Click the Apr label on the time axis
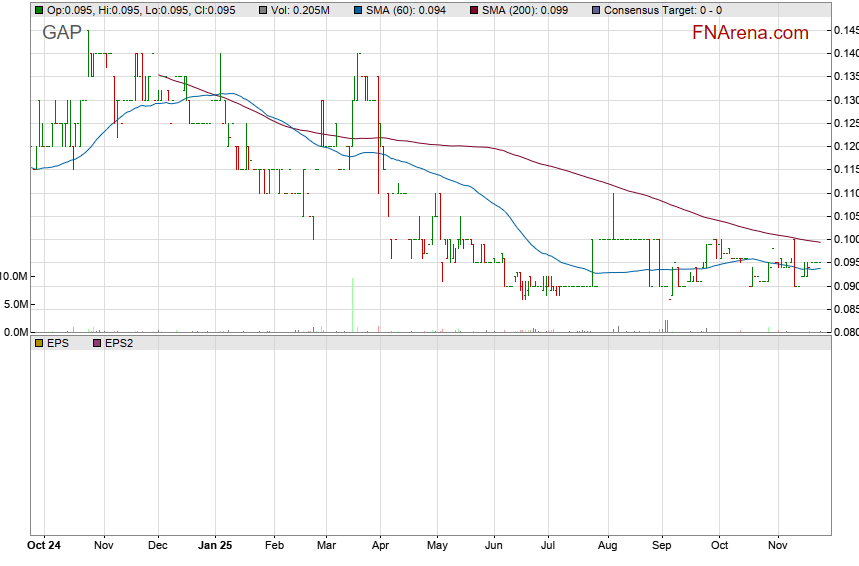This screenshot has width=859, height=566. (380, 547)
